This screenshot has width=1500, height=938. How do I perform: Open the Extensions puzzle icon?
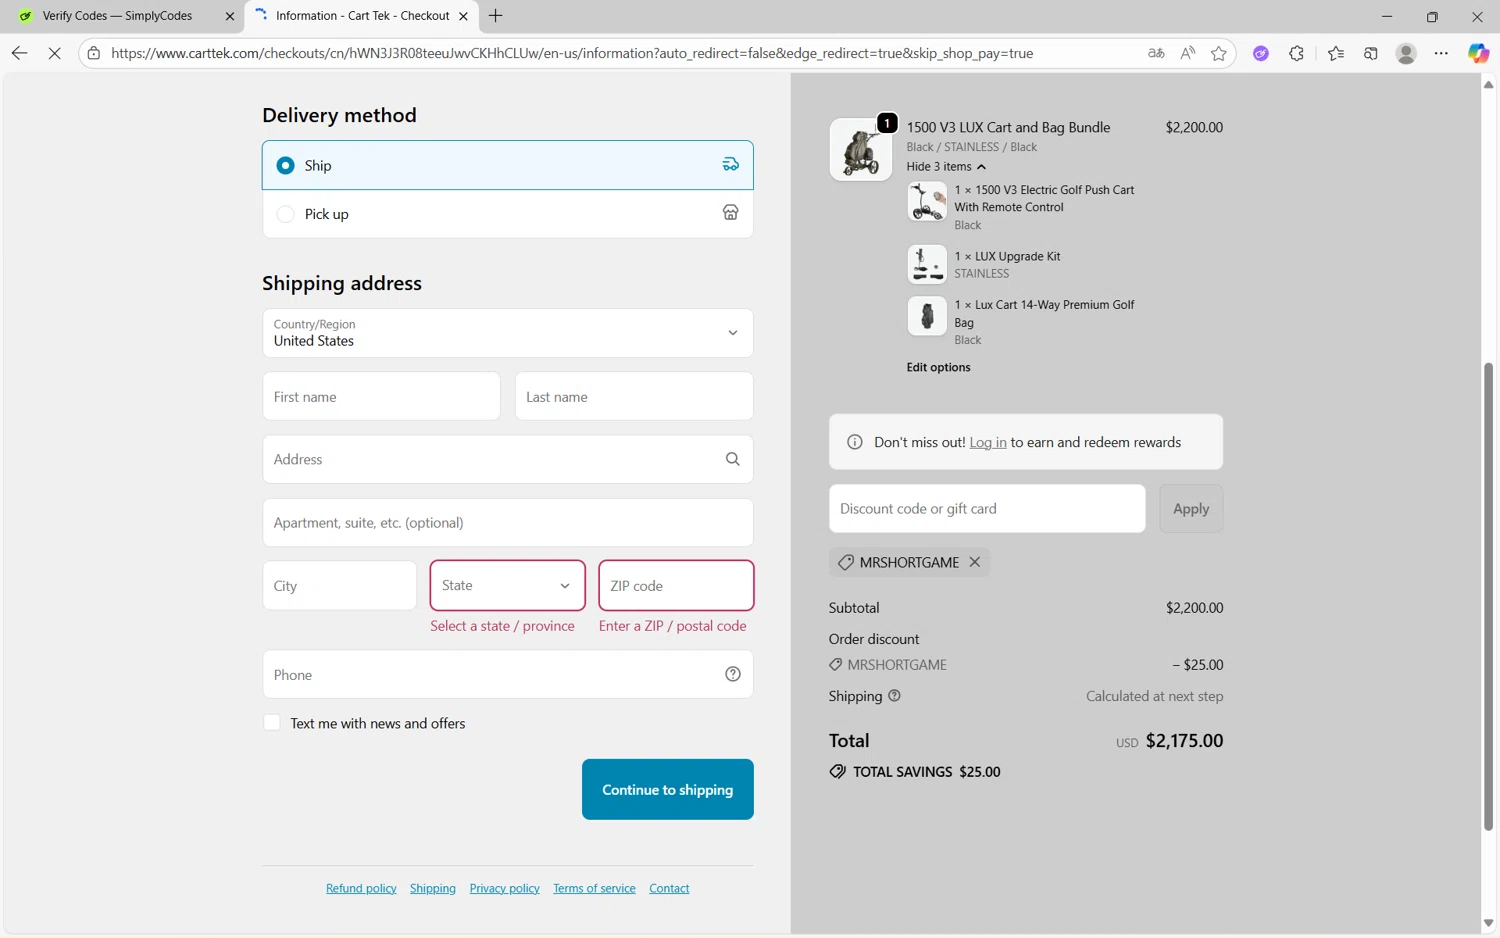coord(1297,53)
